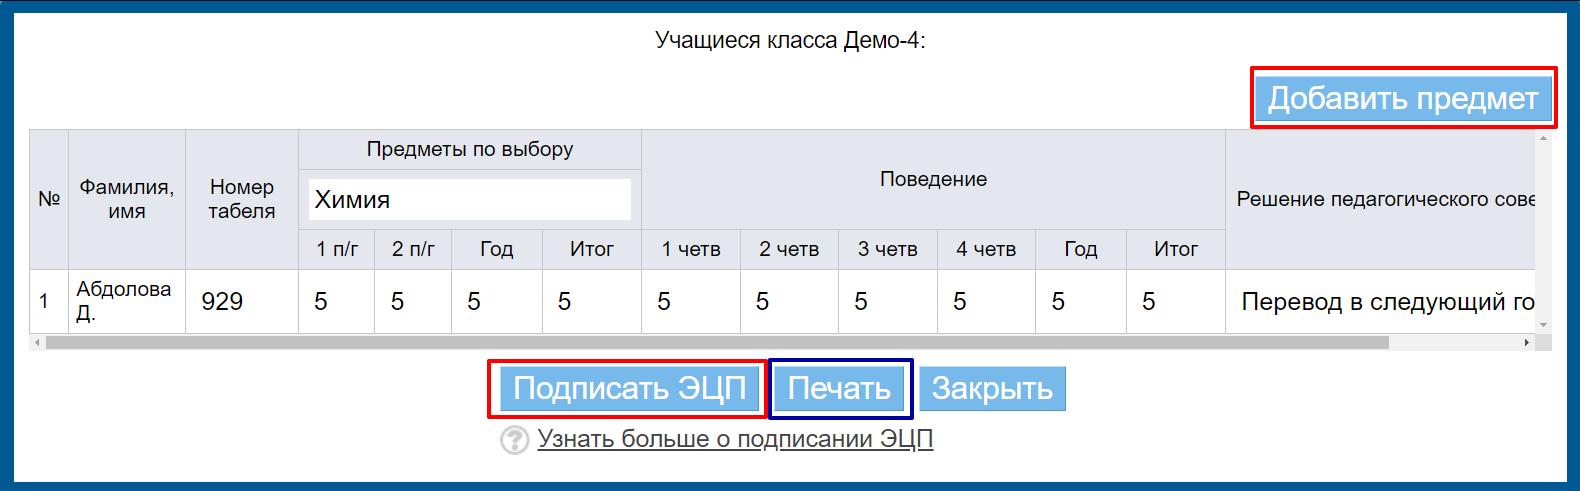Click the Химия subject name field
1580x491 pixels.
tap(470, 199)
